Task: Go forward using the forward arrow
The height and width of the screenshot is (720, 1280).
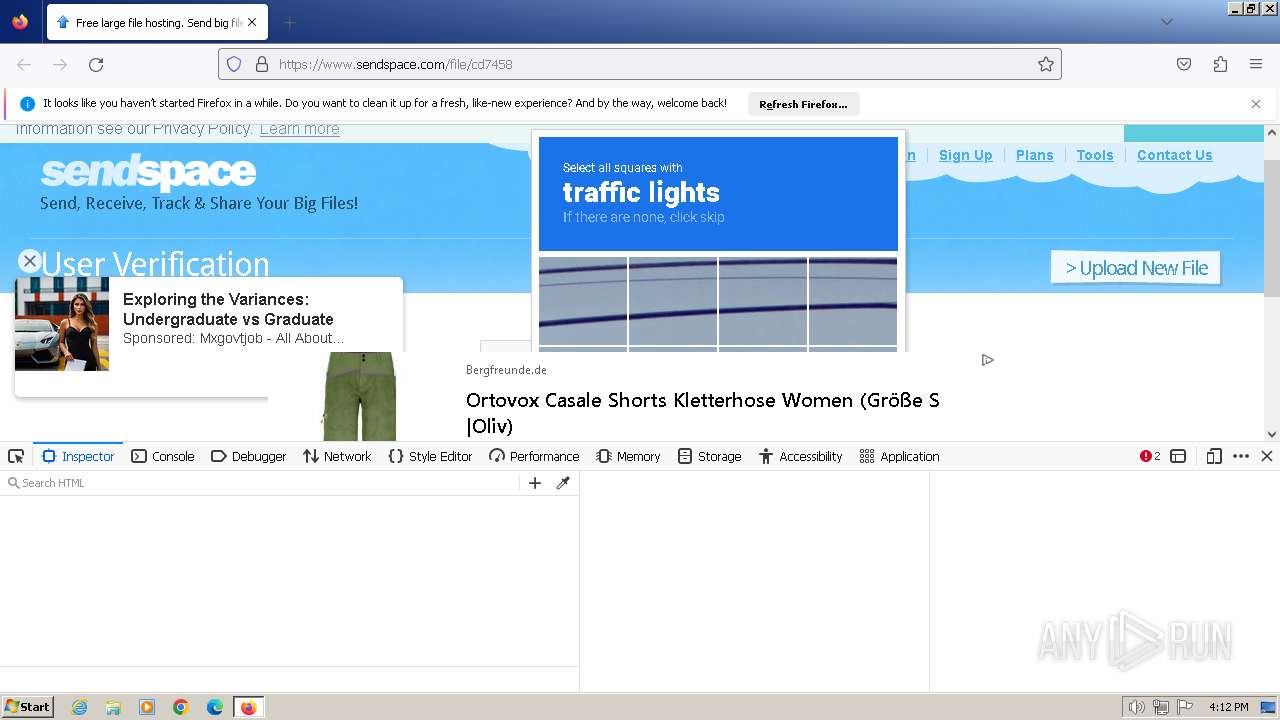Action: pyautogui.click(x=60, y=64)
